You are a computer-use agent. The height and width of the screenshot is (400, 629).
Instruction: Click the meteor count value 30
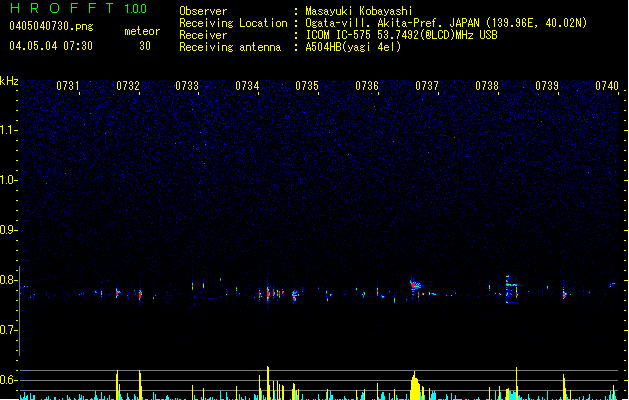pos(145,46)
